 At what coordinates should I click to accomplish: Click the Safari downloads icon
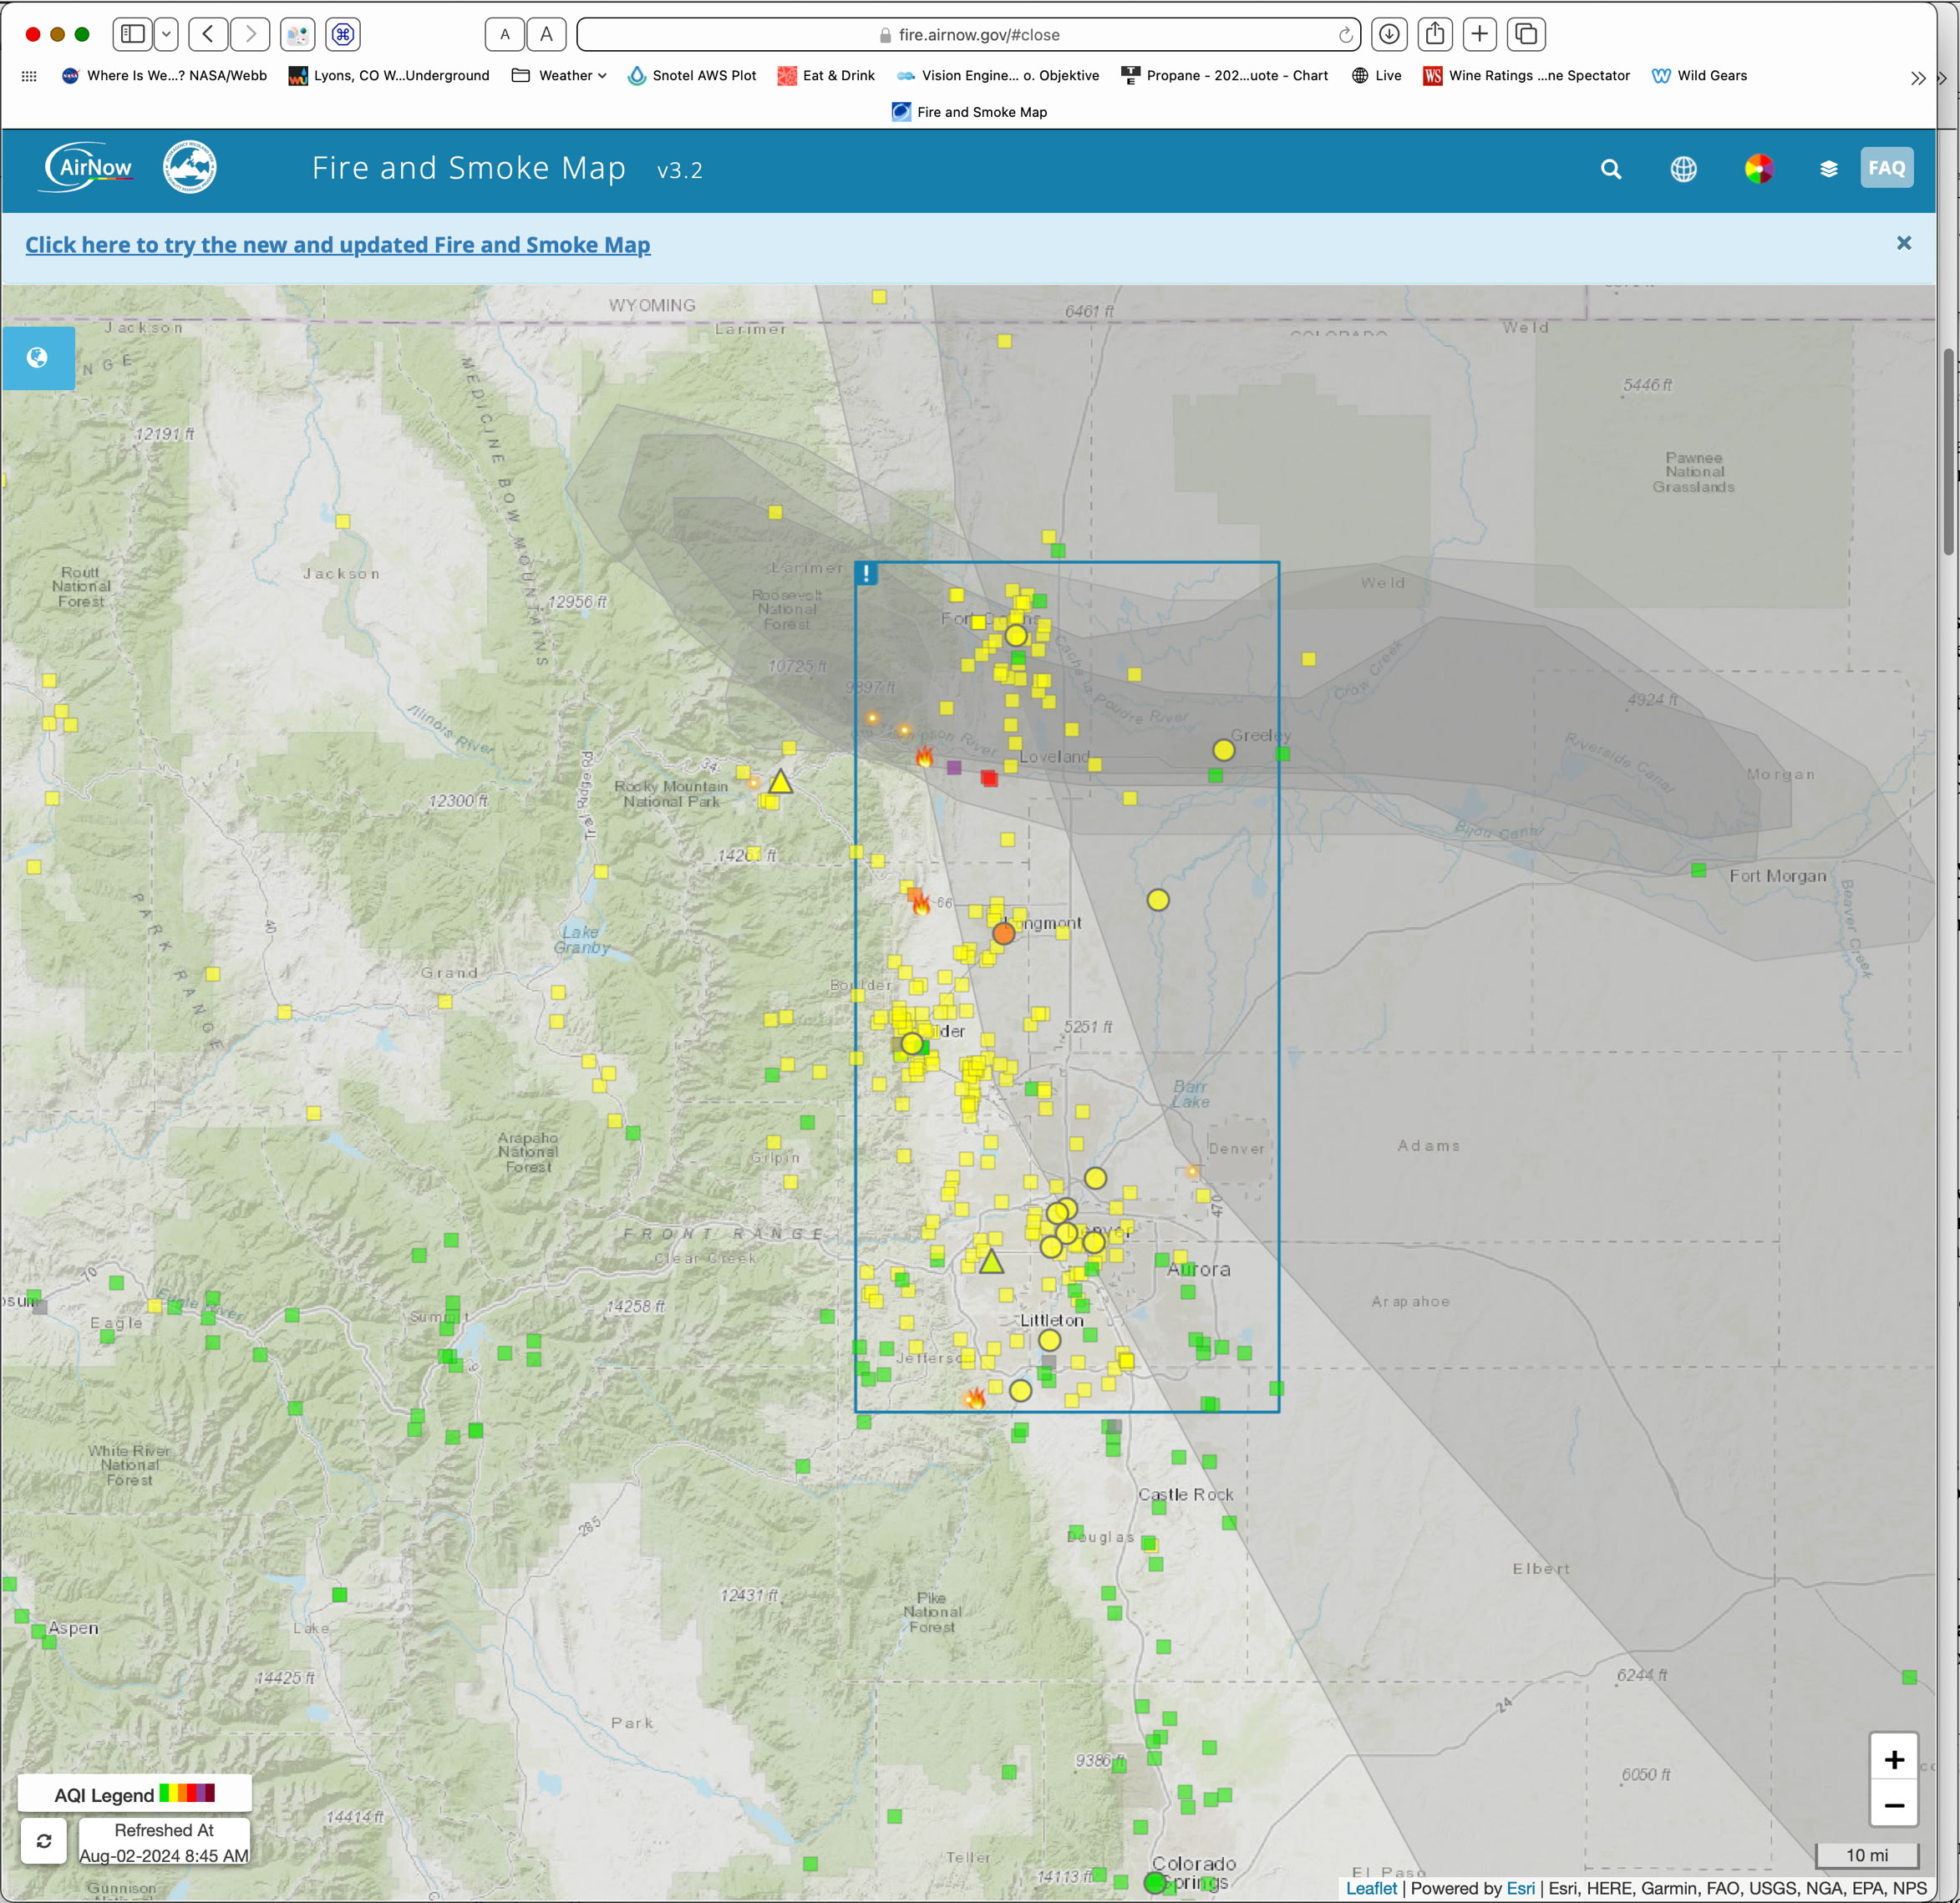[x=1389, y=35]
